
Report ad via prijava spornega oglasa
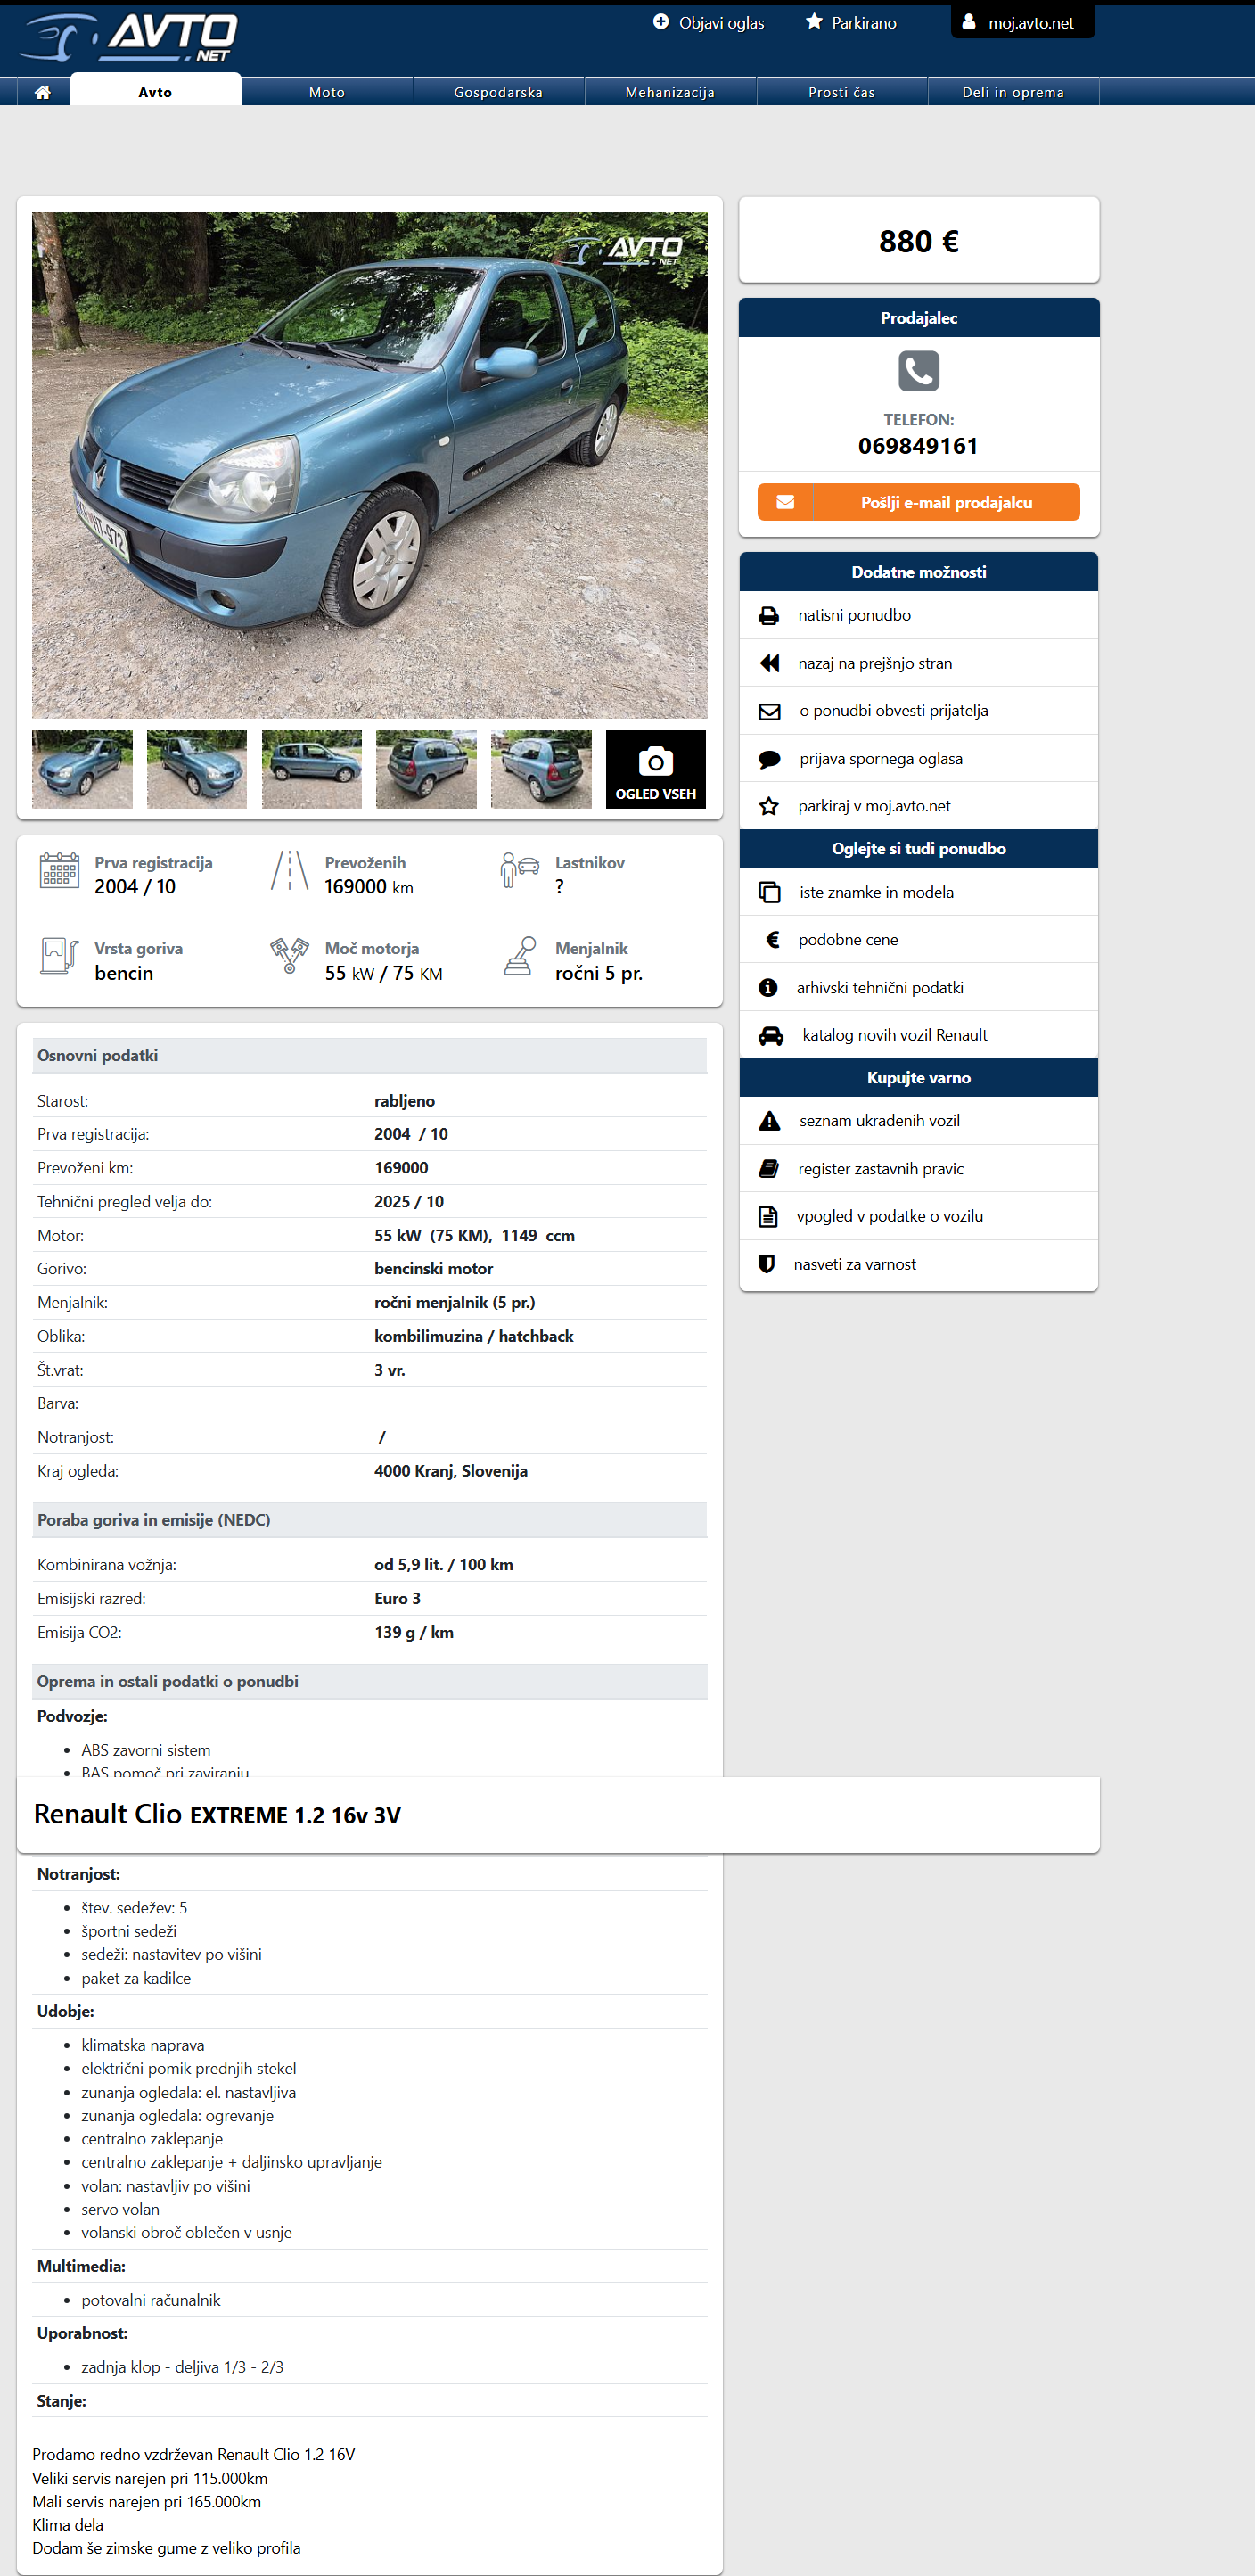tap(881, 759)
